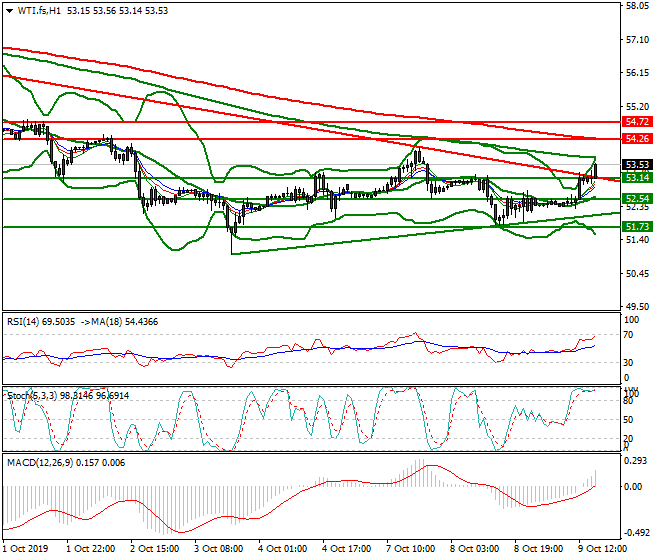Select the 7 Oct 10:00 time axis label
This screenshot has width=660, height=560.
click(410, 549)
